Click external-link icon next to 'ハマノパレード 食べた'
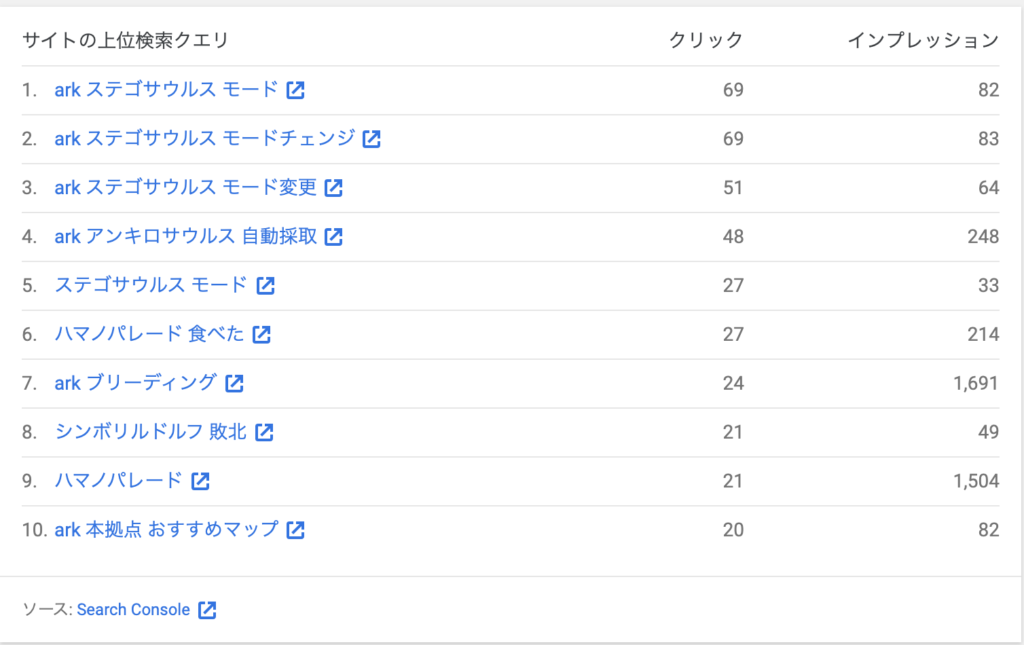 click(x=261, y=335)
